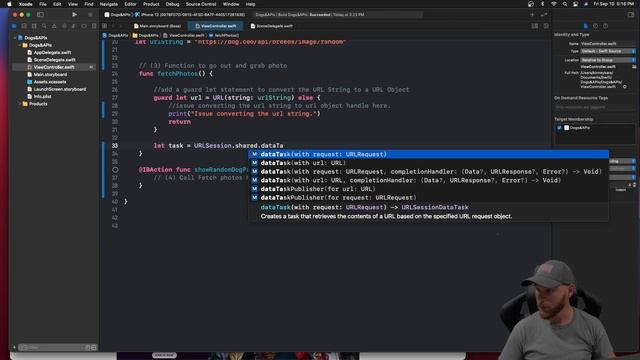The width and height of the screenshot is (640, 360).
Task: Open the Debug menu
Action: (172, 4)
